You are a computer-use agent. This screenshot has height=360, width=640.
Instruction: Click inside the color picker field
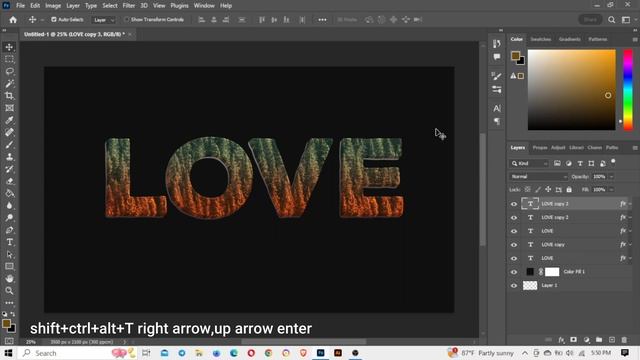[x=571, y=90]
